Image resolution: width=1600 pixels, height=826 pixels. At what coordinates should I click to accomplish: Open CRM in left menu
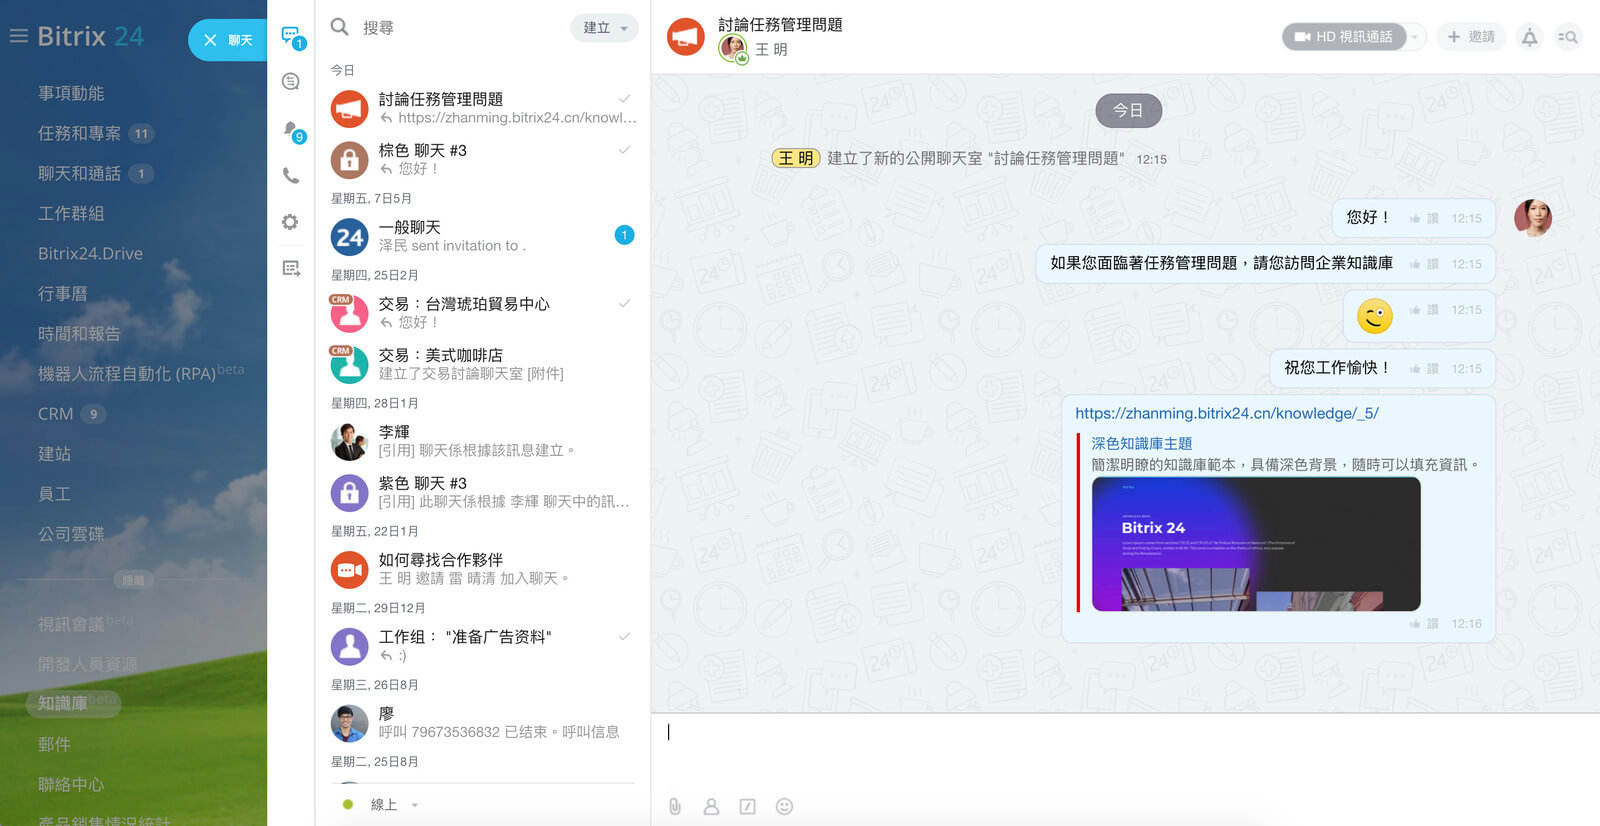pos(55,413)
